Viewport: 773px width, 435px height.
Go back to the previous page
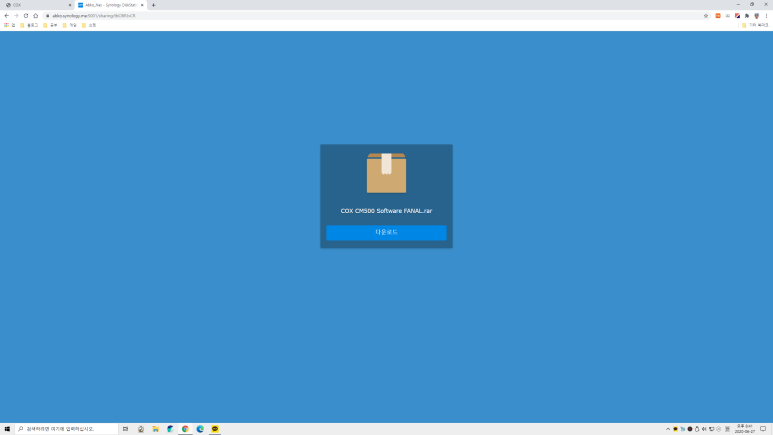[6, 16]
